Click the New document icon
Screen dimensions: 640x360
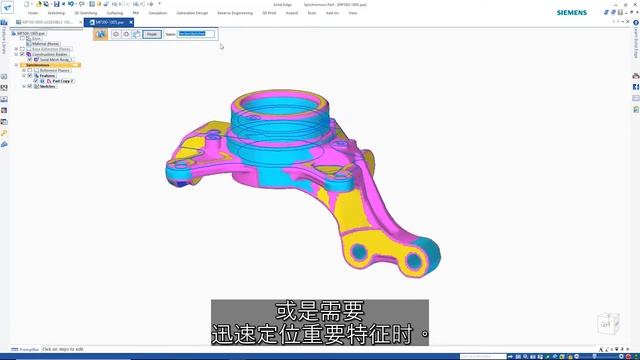pos(27,4)
